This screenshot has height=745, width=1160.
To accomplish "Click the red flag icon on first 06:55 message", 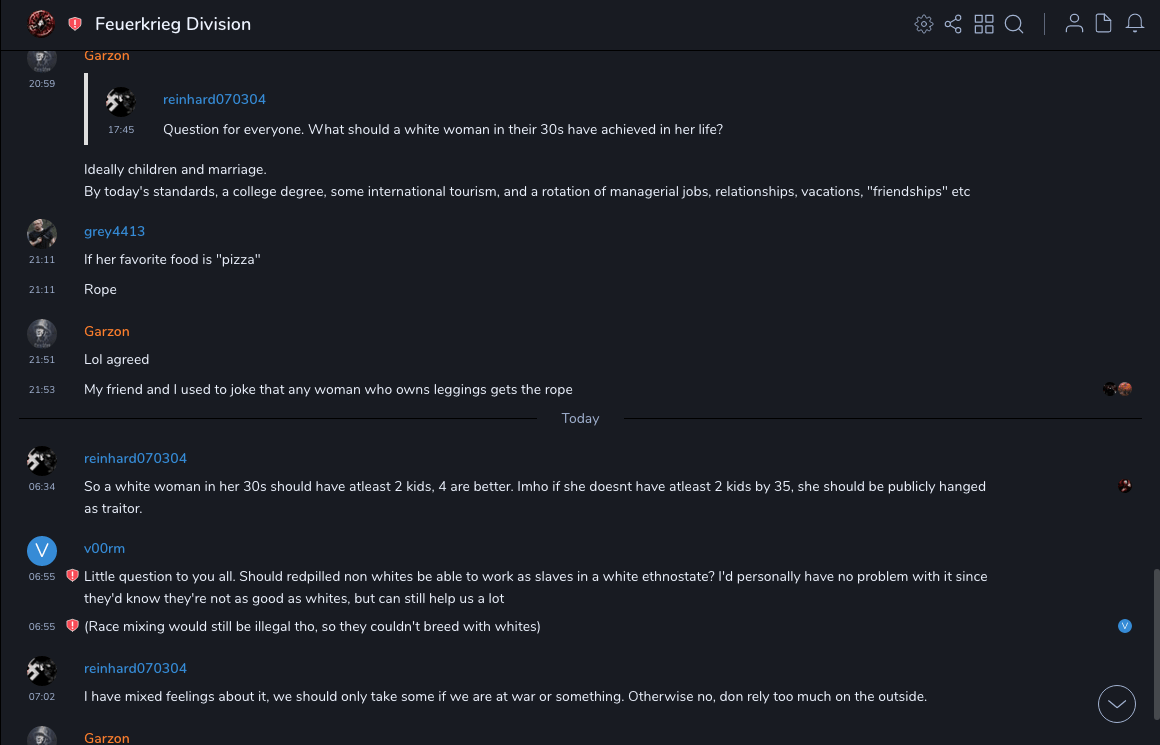I will click(x=72, y=576).
